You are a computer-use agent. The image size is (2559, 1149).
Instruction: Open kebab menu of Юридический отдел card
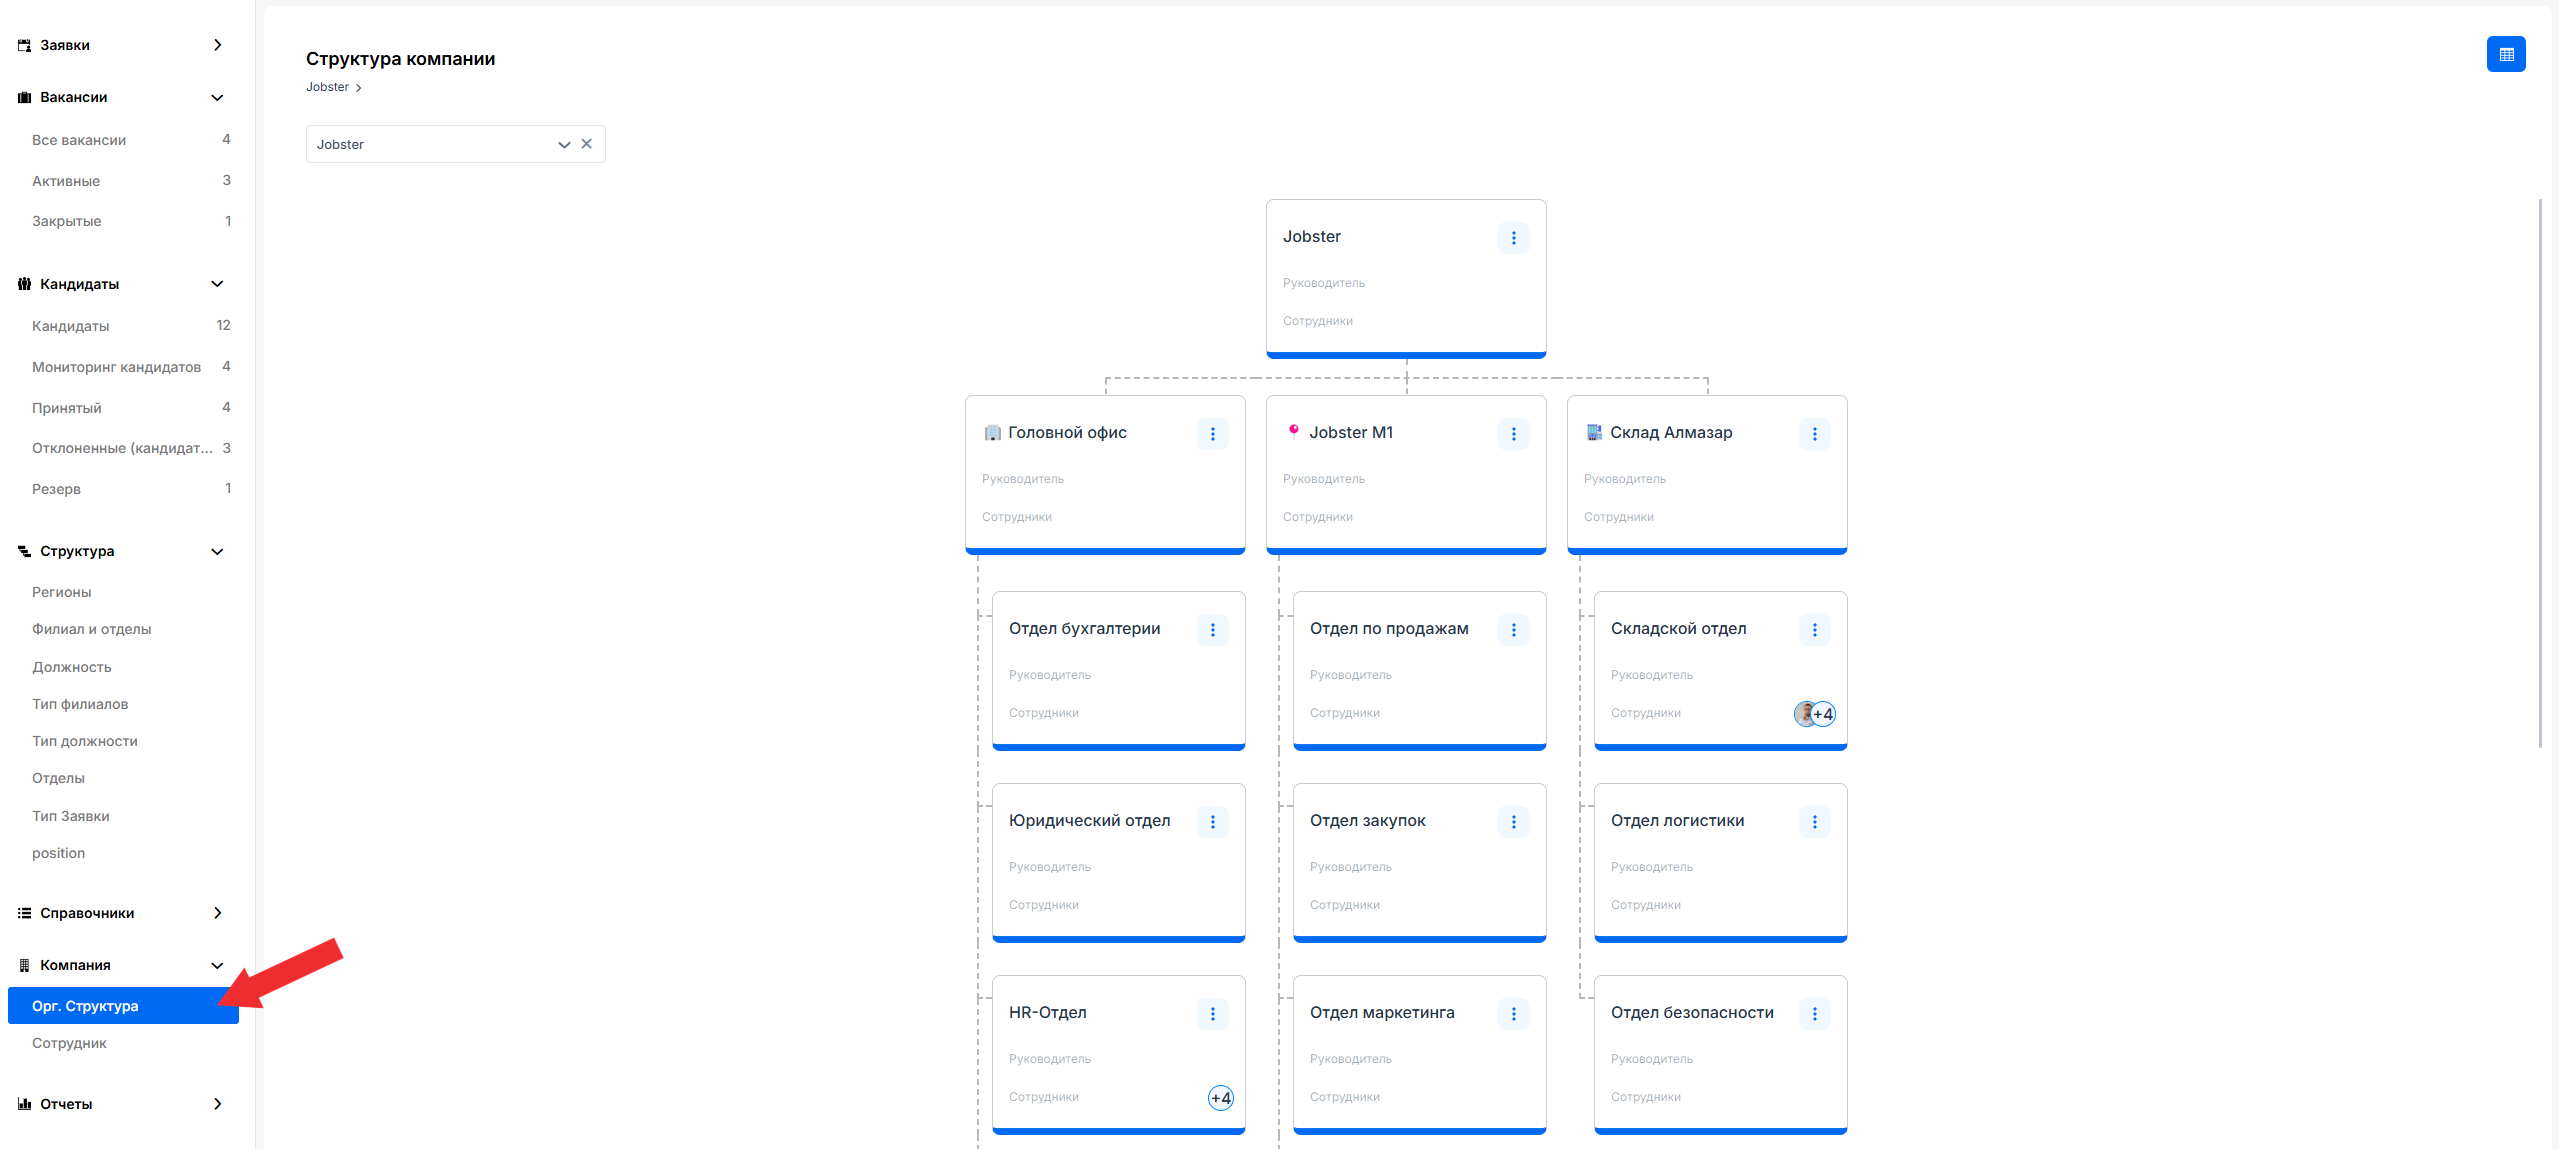[x=1212, y=822]
